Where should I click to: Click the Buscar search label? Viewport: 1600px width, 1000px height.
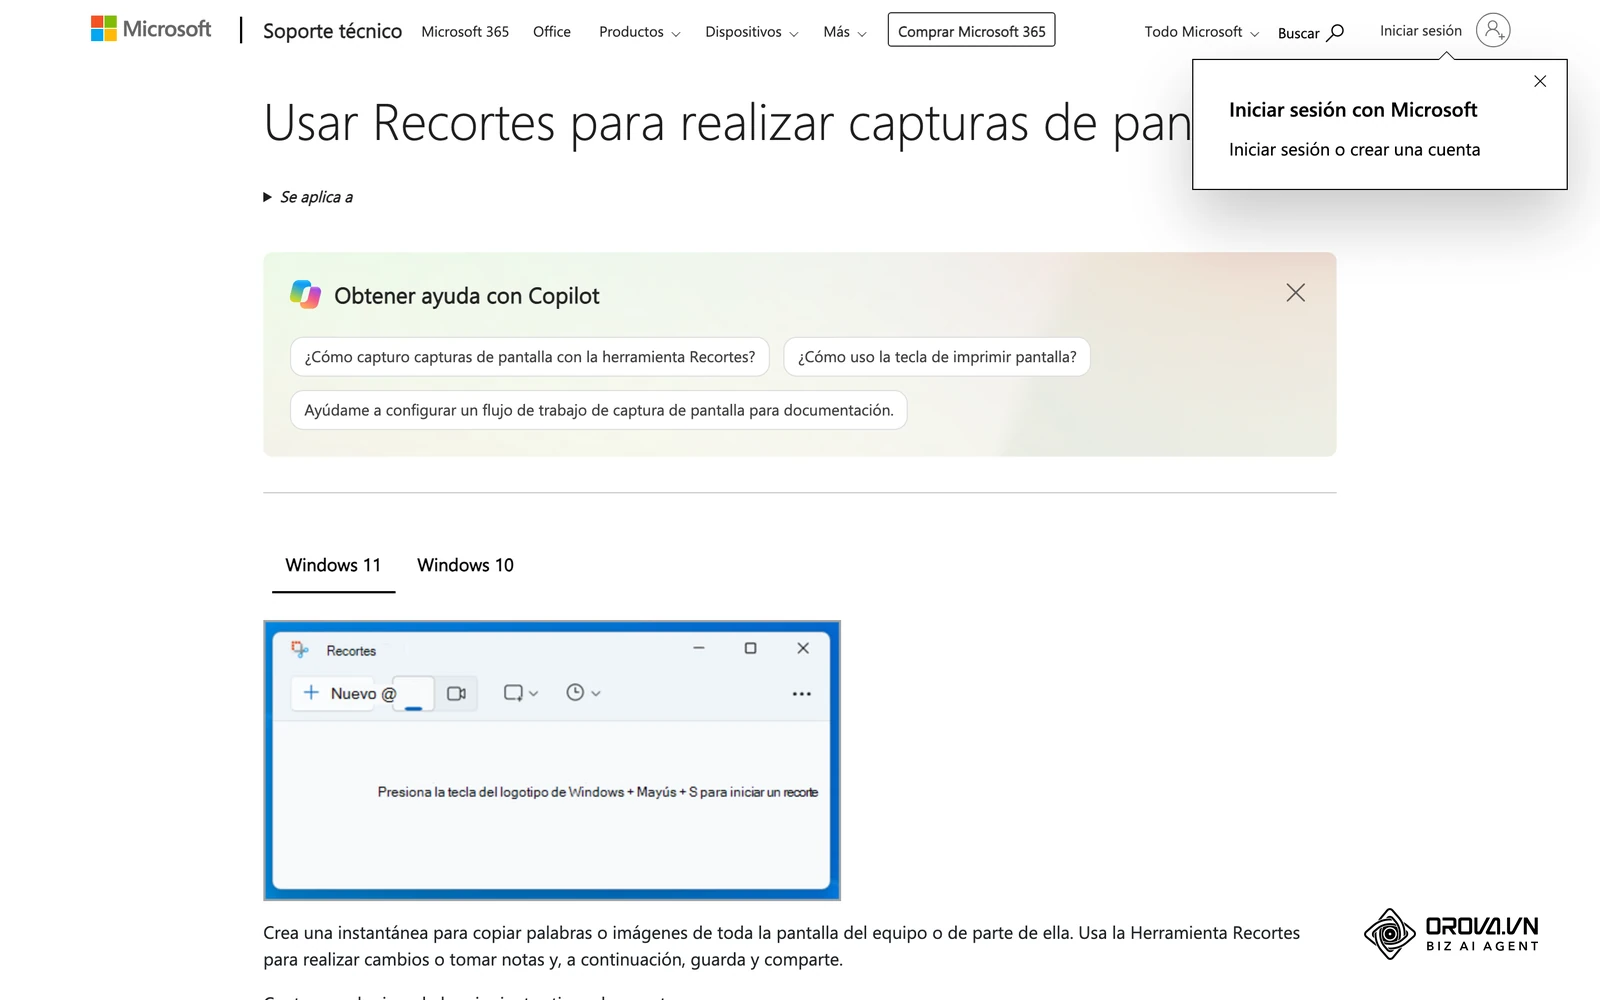(x=1298, y=33)
